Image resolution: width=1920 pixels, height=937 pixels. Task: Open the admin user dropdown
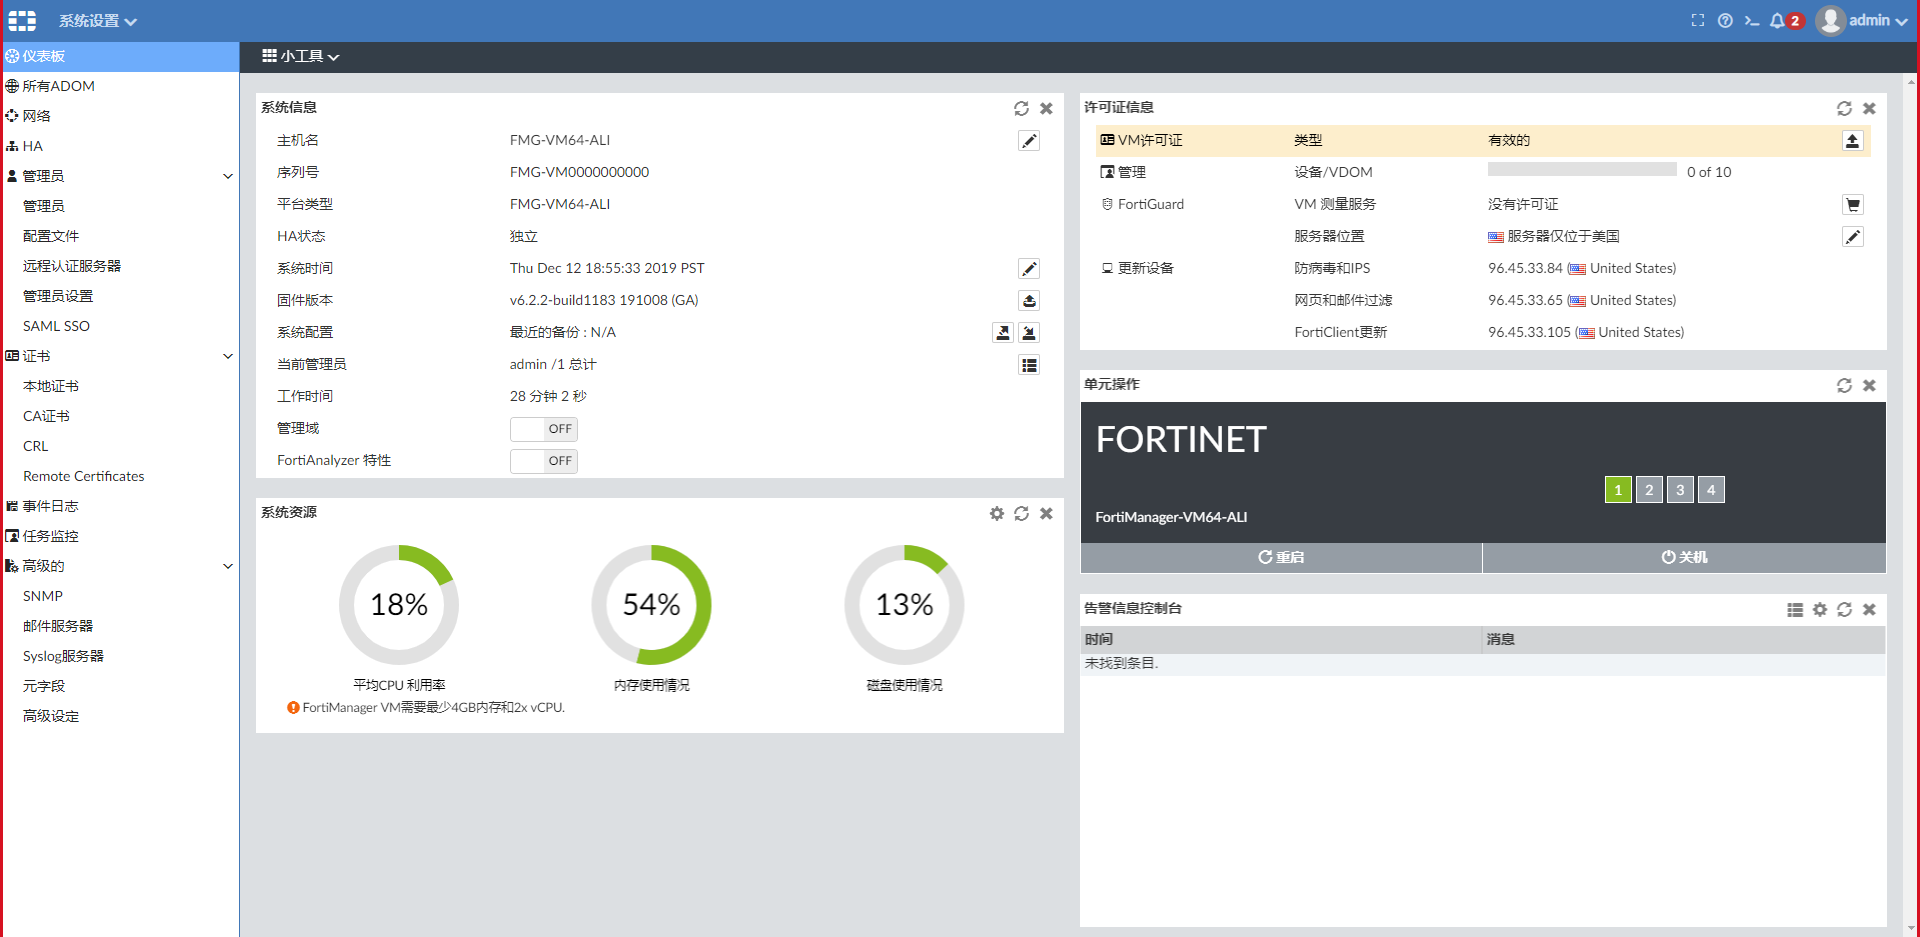click(x=1862, y=20)
